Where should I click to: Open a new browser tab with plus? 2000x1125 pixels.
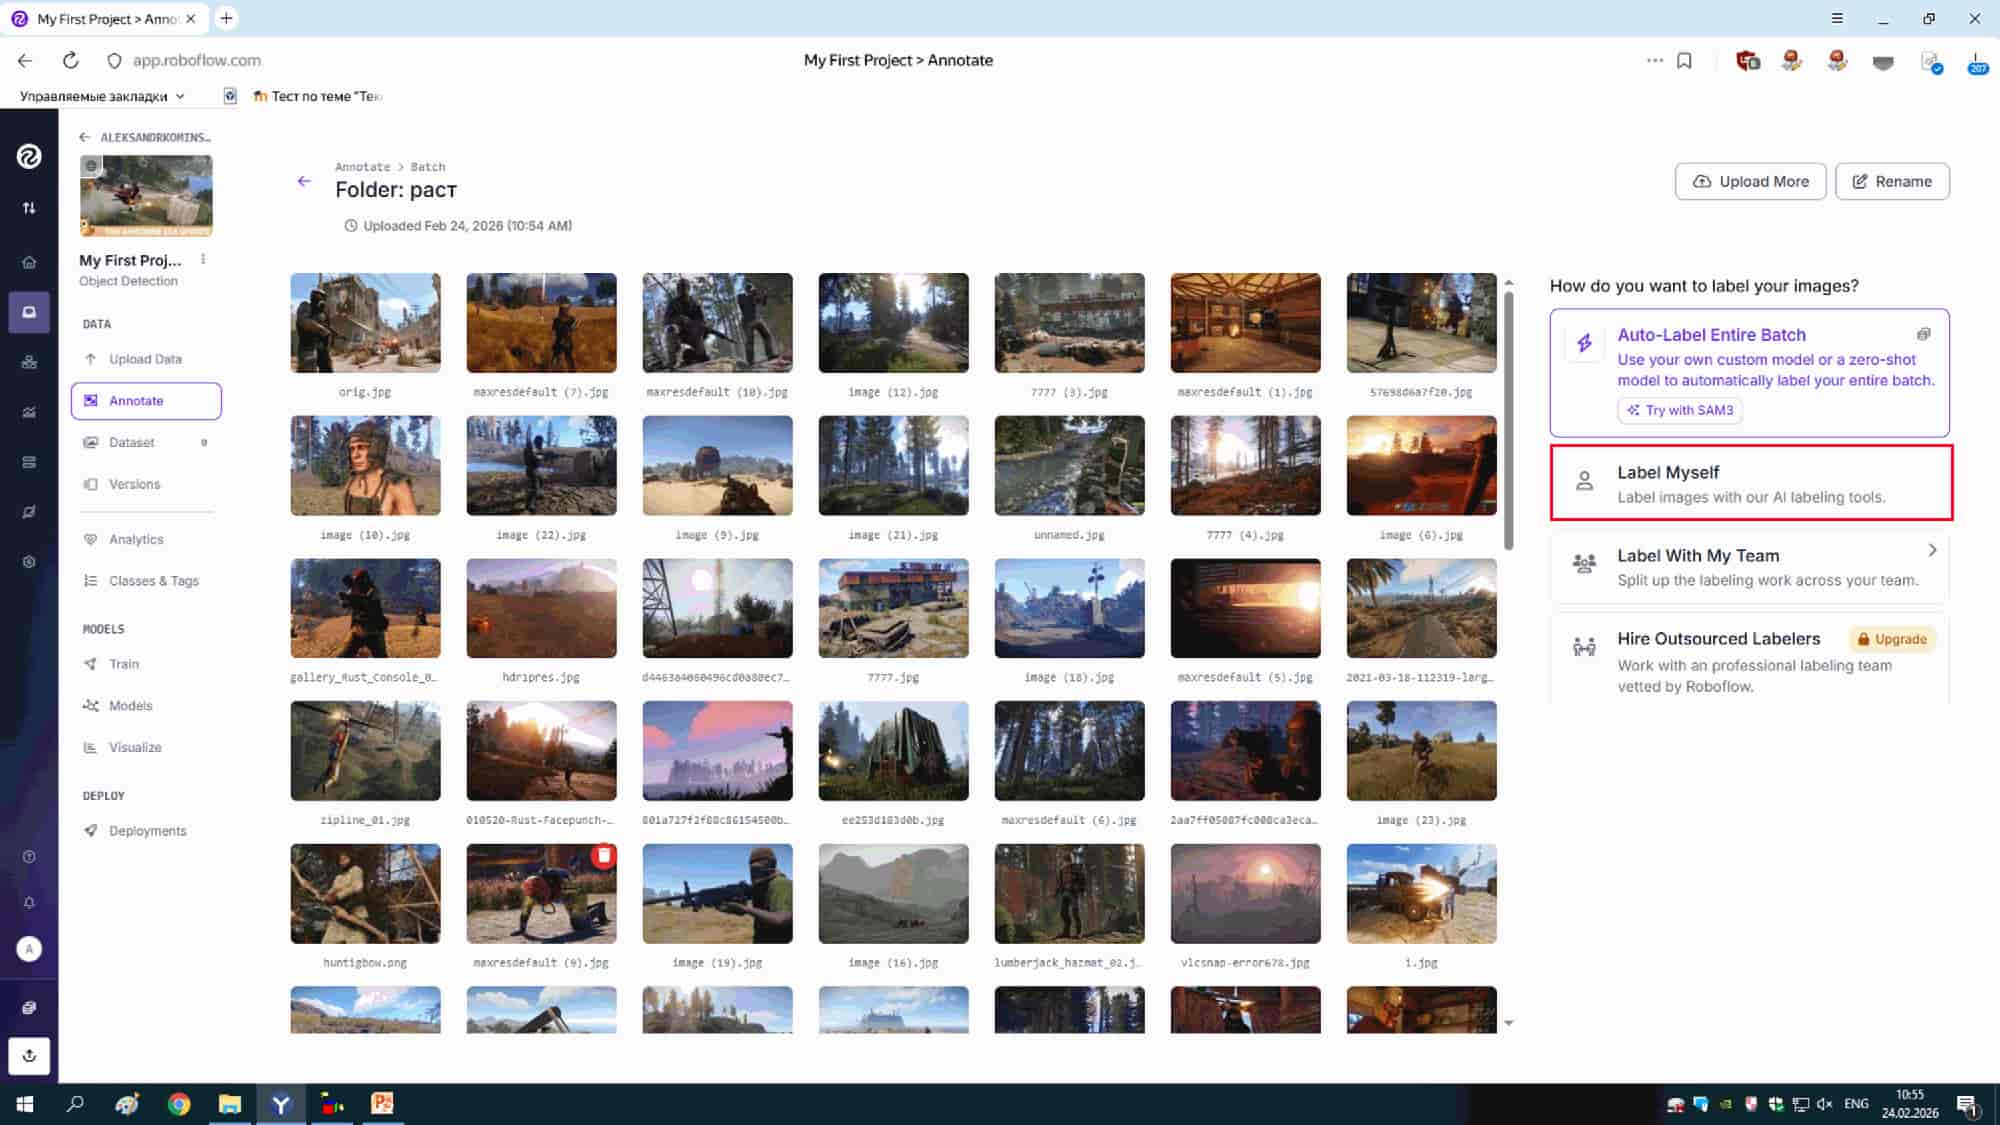pyautogui.click(x=226, y=18)
